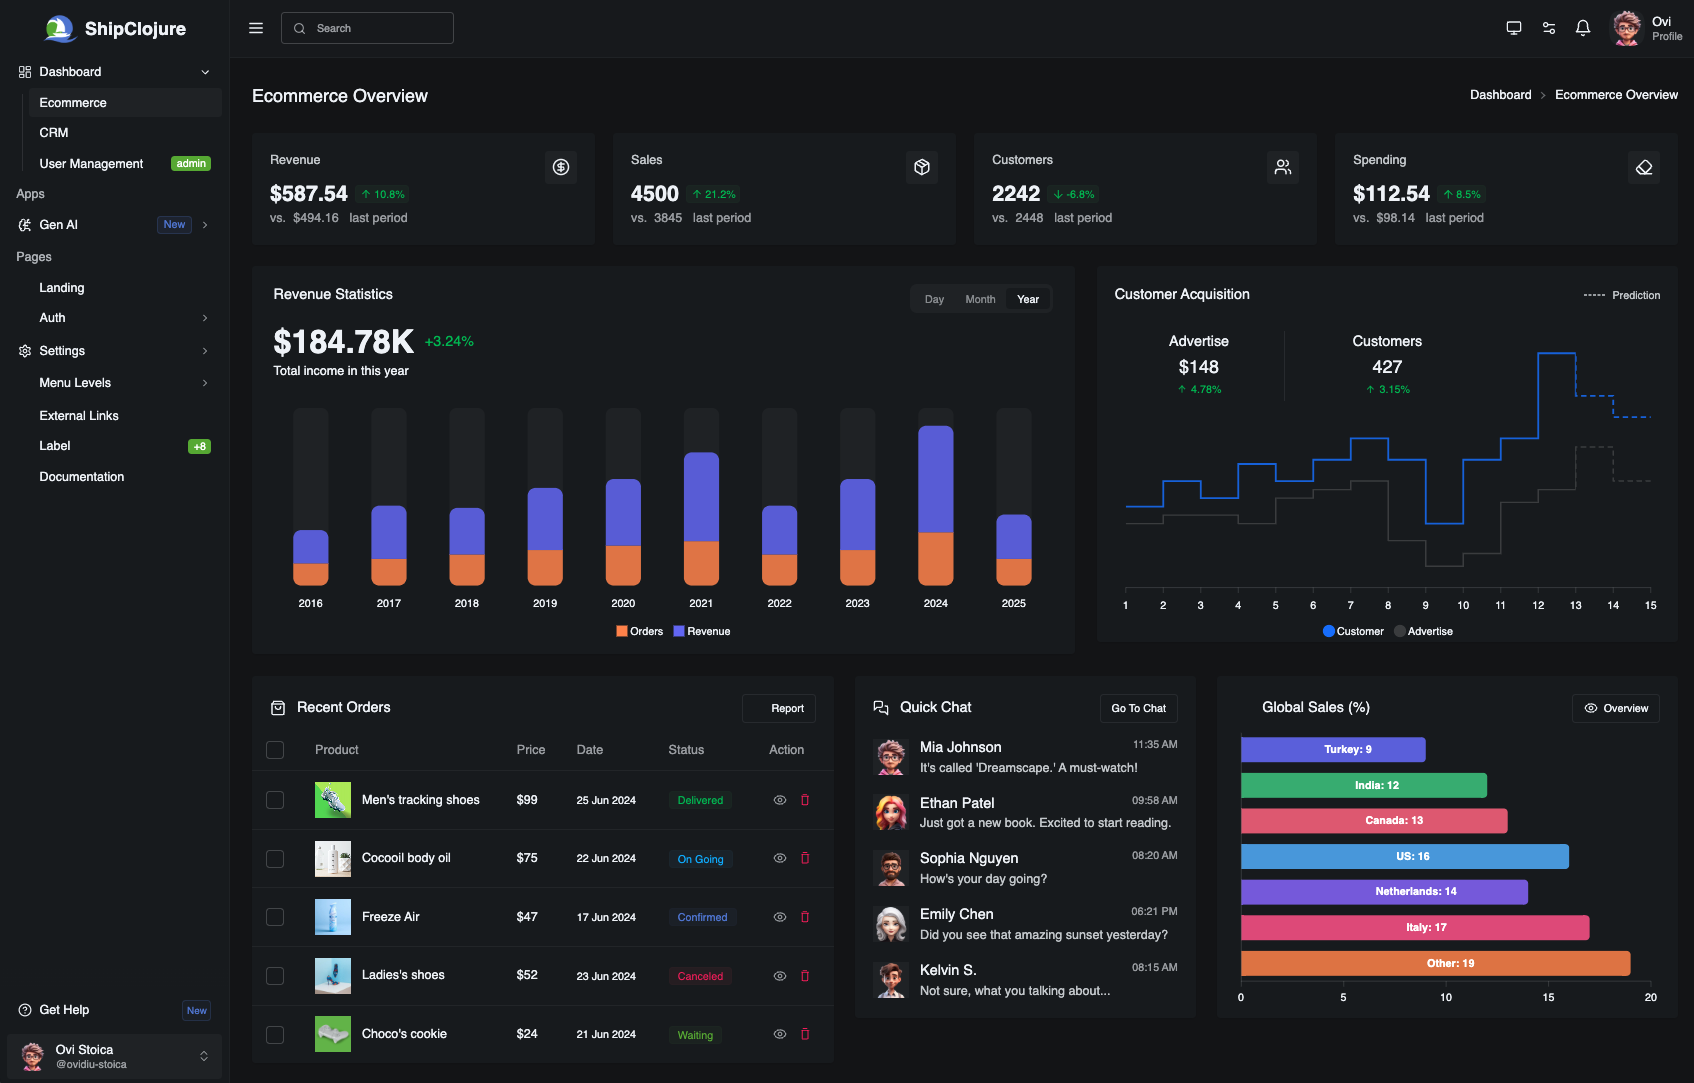Expand the Auth pages section

click(204, 318)
